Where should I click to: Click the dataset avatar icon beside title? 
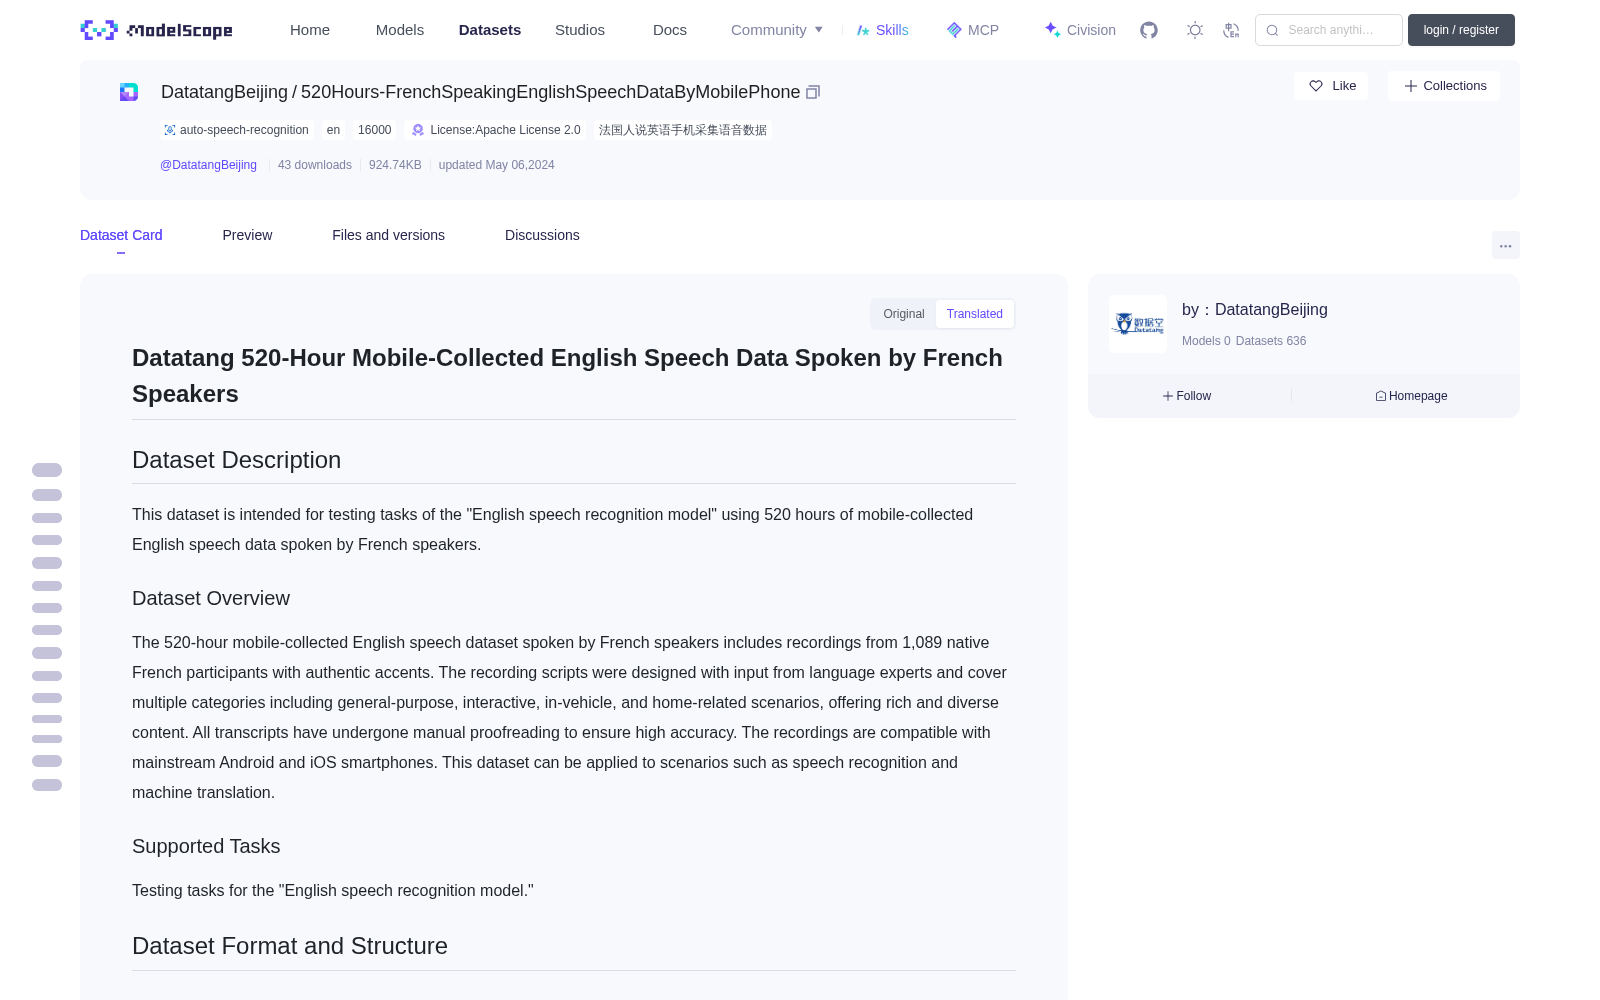129,92
